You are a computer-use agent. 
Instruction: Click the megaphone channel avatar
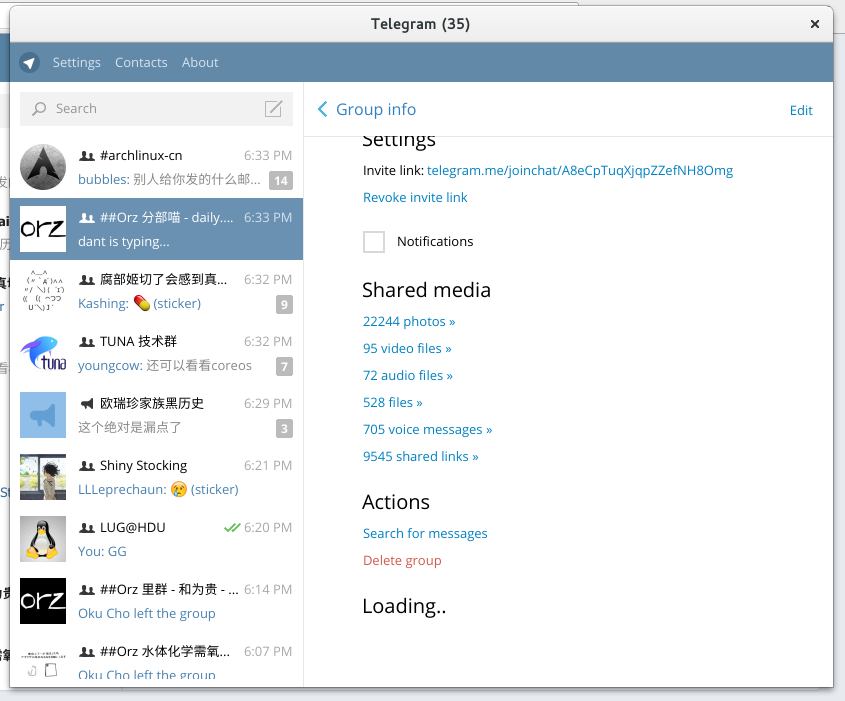coord(43,415)
